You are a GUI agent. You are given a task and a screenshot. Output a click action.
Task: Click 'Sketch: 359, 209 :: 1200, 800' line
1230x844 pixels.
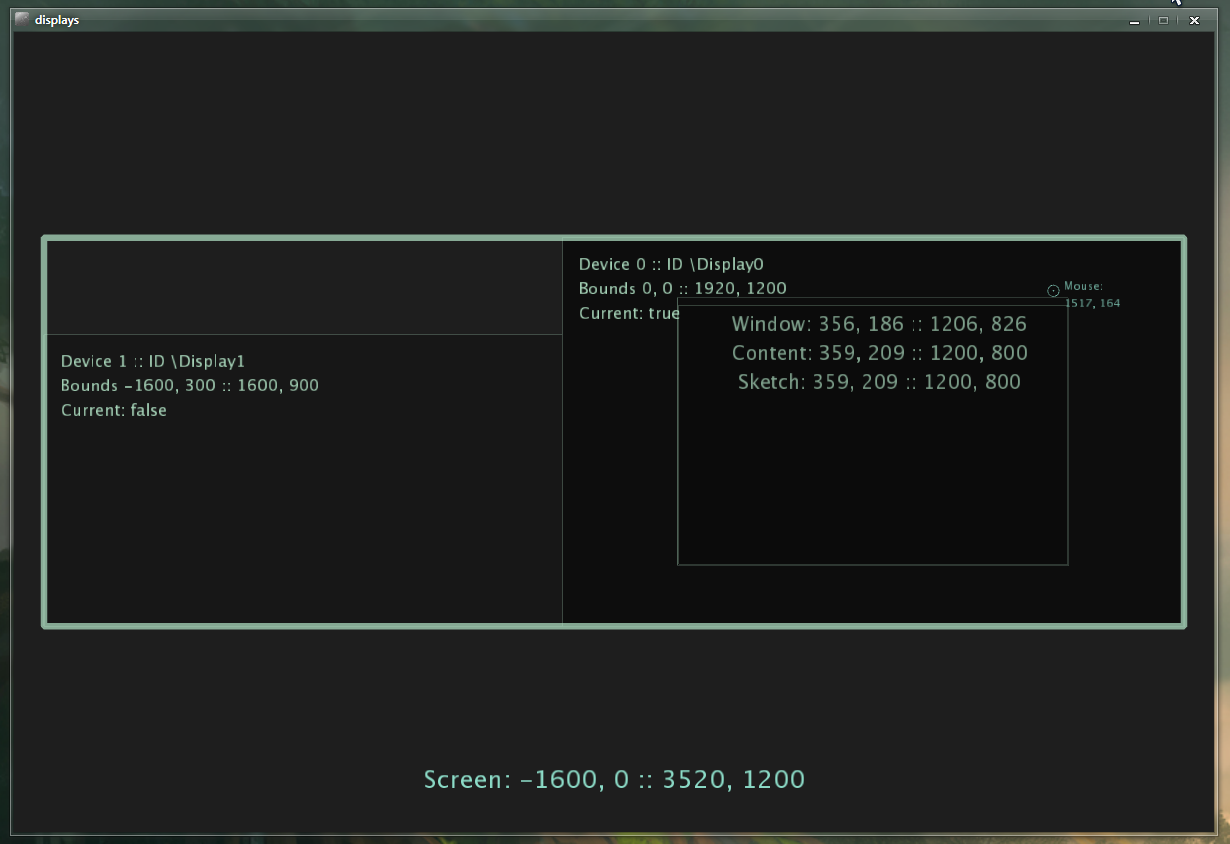tap(879, 382)
